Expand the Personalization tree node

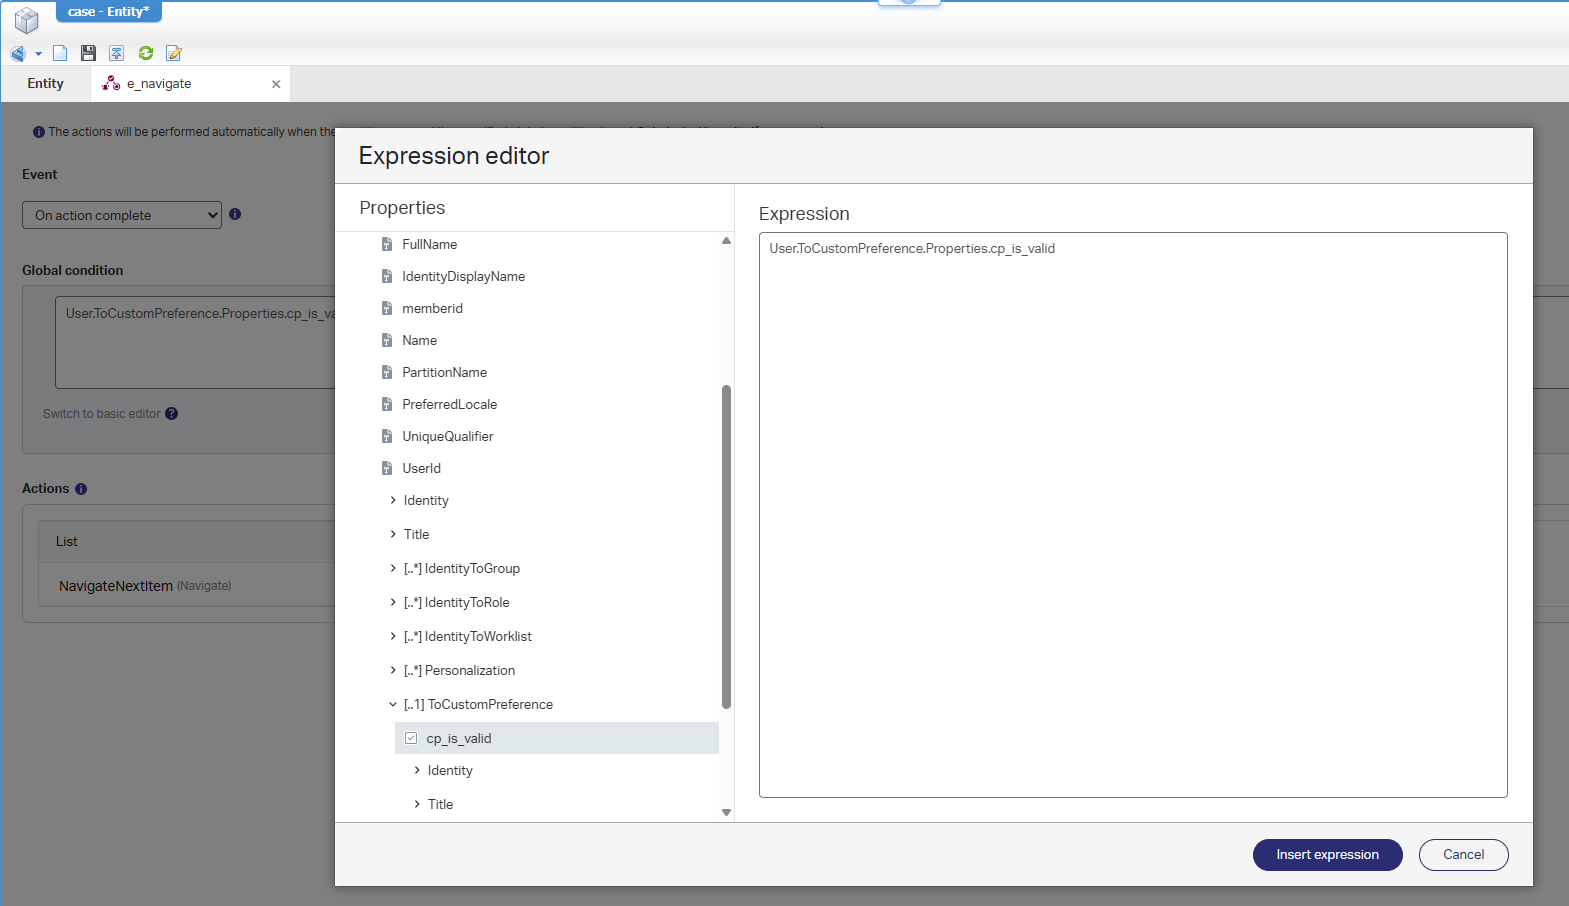pos(393,670)
